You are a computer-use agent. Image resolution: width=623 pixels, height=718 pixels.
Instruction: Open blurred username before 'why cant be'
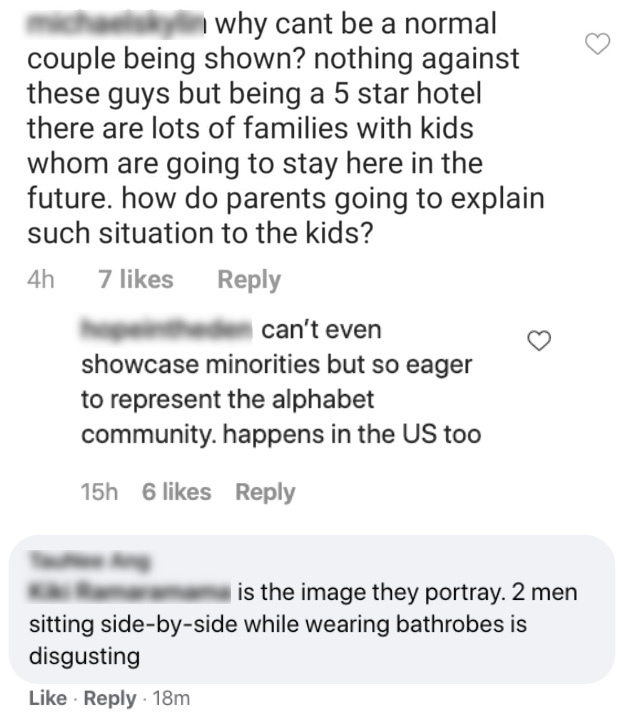[115, 25]
